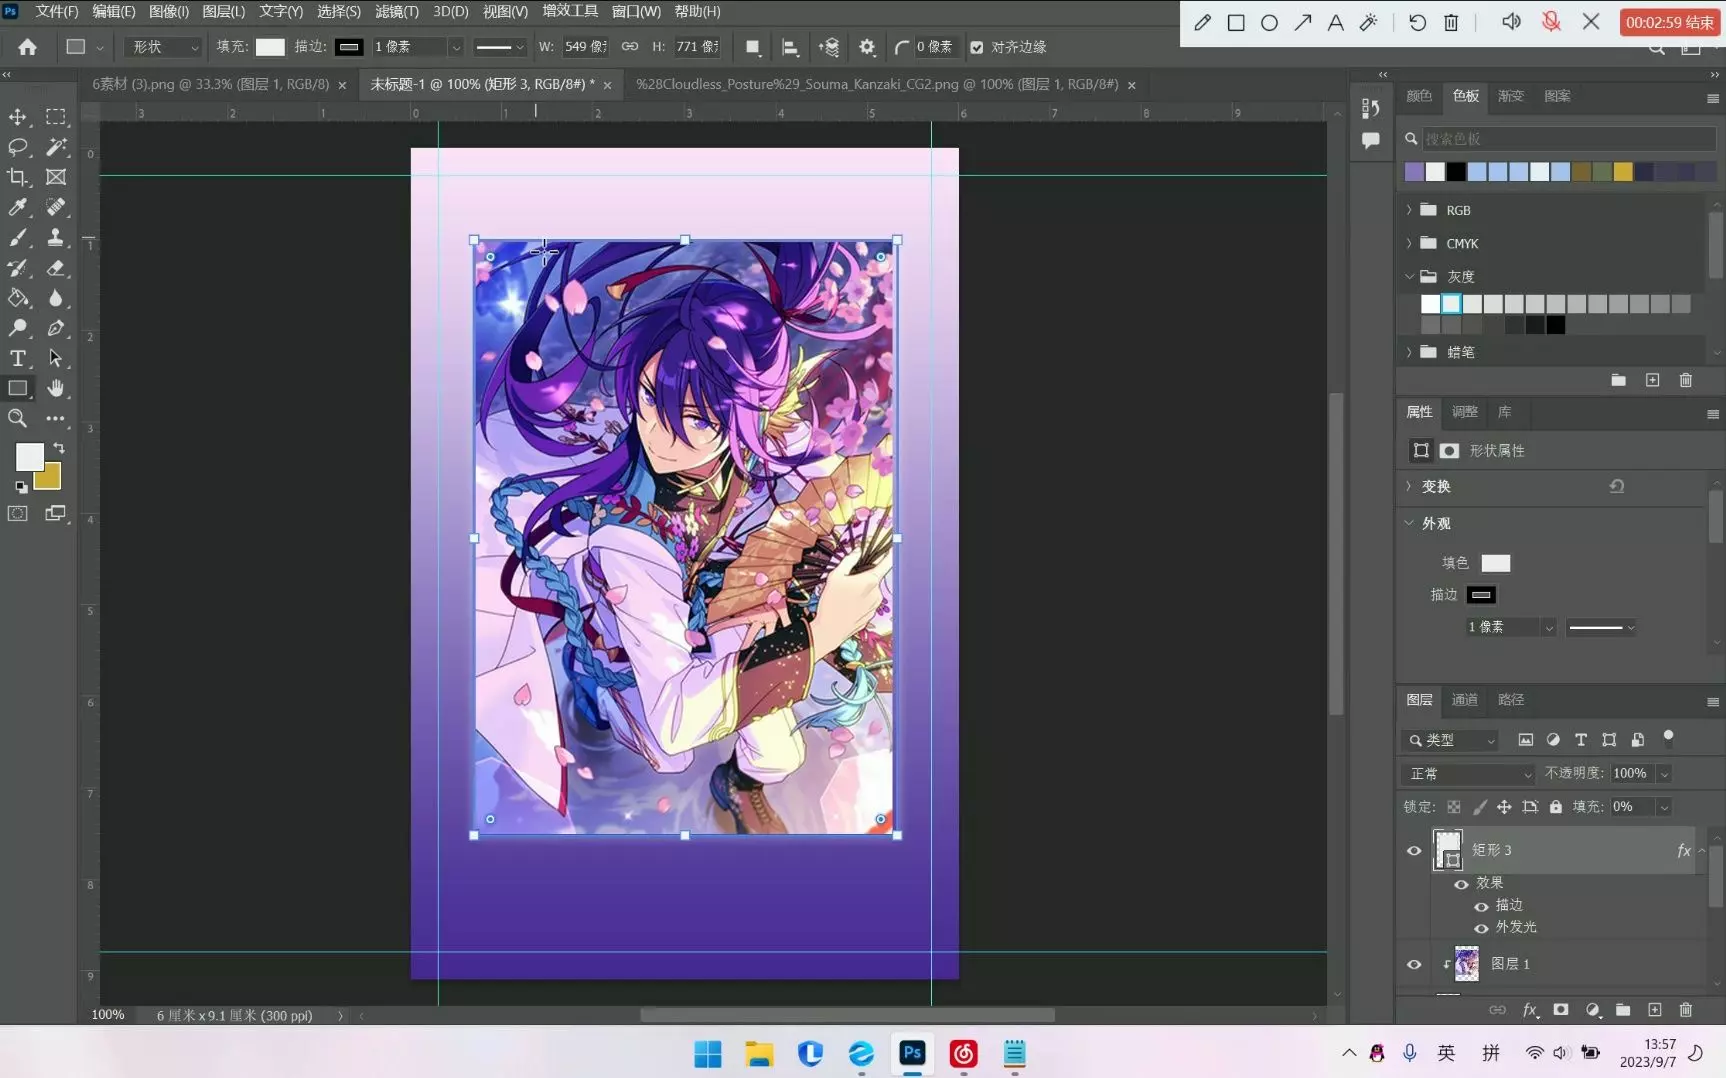Expand the RGB swatch folder
This screenshot has height=1078, width=1726.
click(1409, 210)
